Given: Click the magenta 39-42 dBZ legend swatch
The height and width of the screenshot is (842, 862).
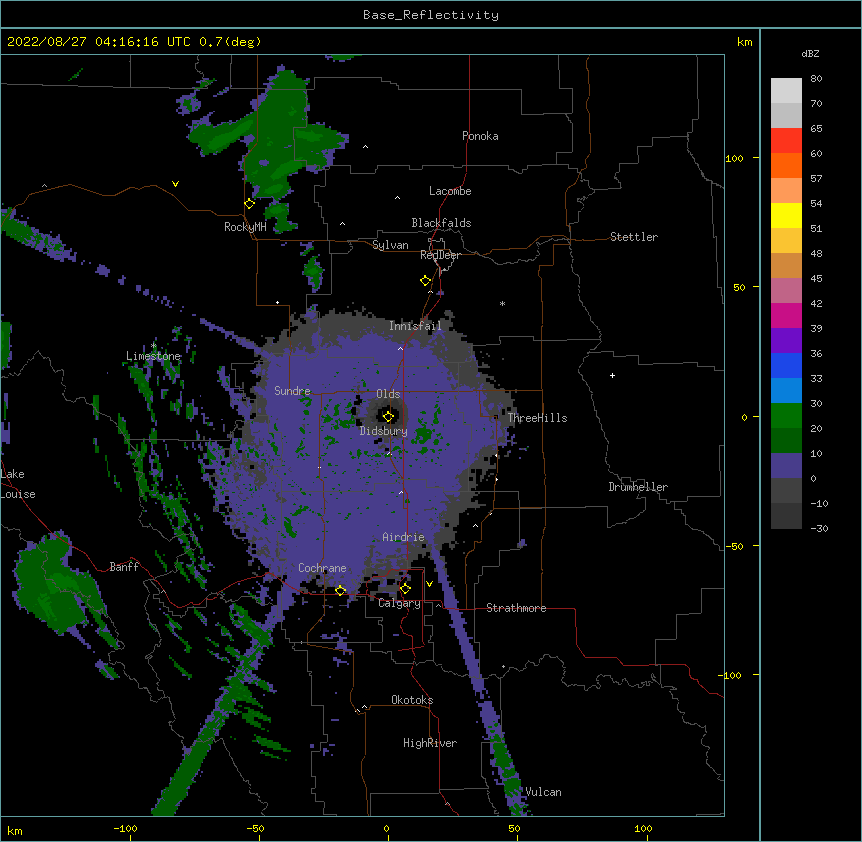Looking at the screenshot, I should (x=786, y=315).
